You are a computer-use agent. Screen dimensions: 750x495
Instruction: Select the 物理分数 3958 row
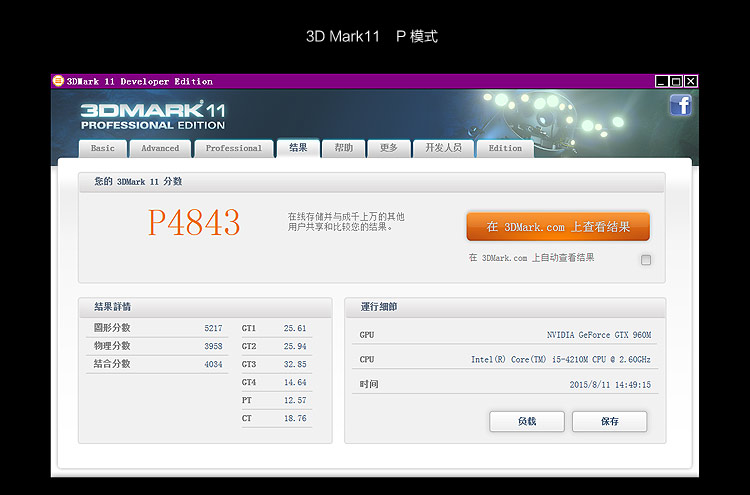[x=157, y=346]
